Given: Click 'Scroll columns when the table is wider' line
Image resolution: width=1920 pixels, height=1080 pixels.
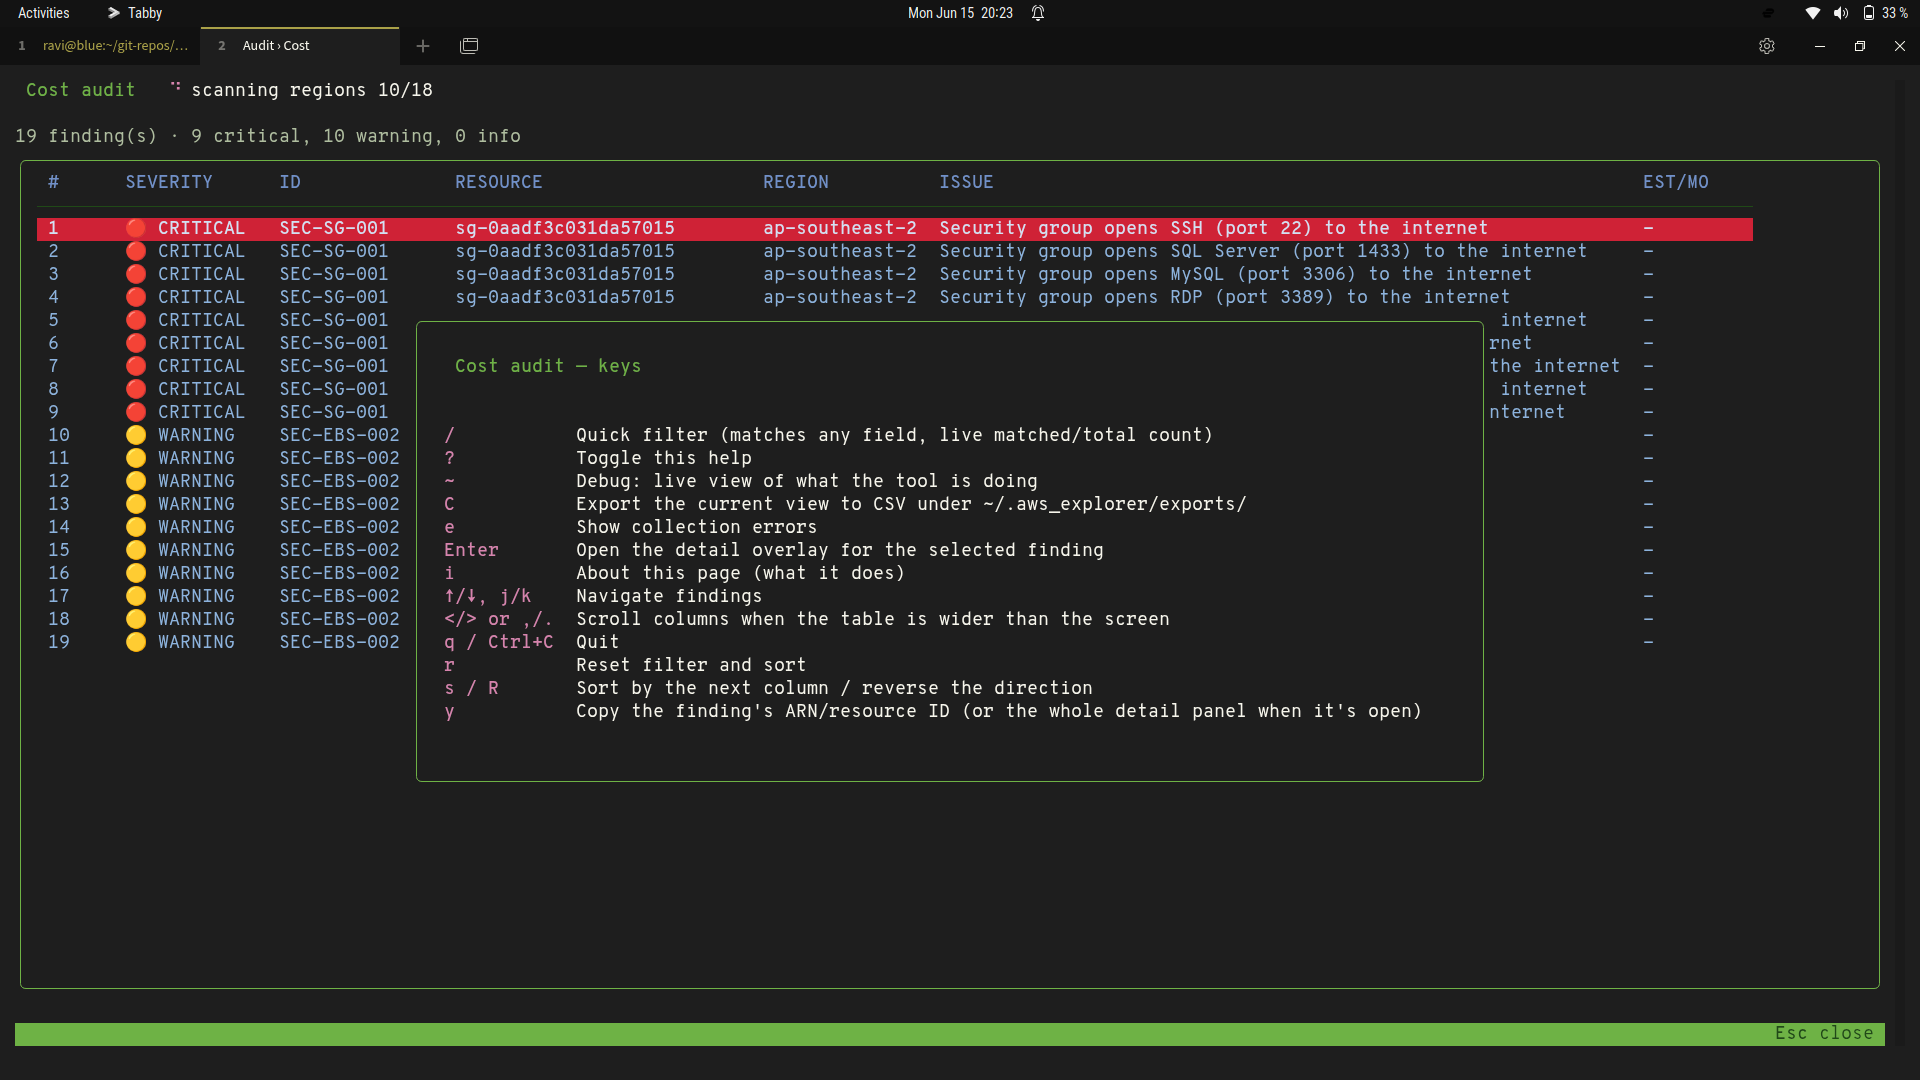Looking at the screenshot, I should (873, 619).
